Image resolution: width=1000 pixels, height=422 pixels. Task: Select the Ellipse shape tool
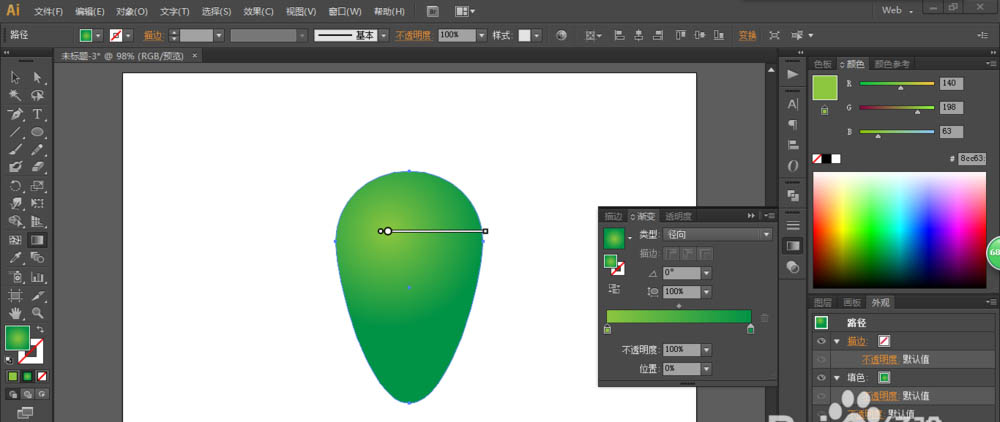(x=38, y=132)
